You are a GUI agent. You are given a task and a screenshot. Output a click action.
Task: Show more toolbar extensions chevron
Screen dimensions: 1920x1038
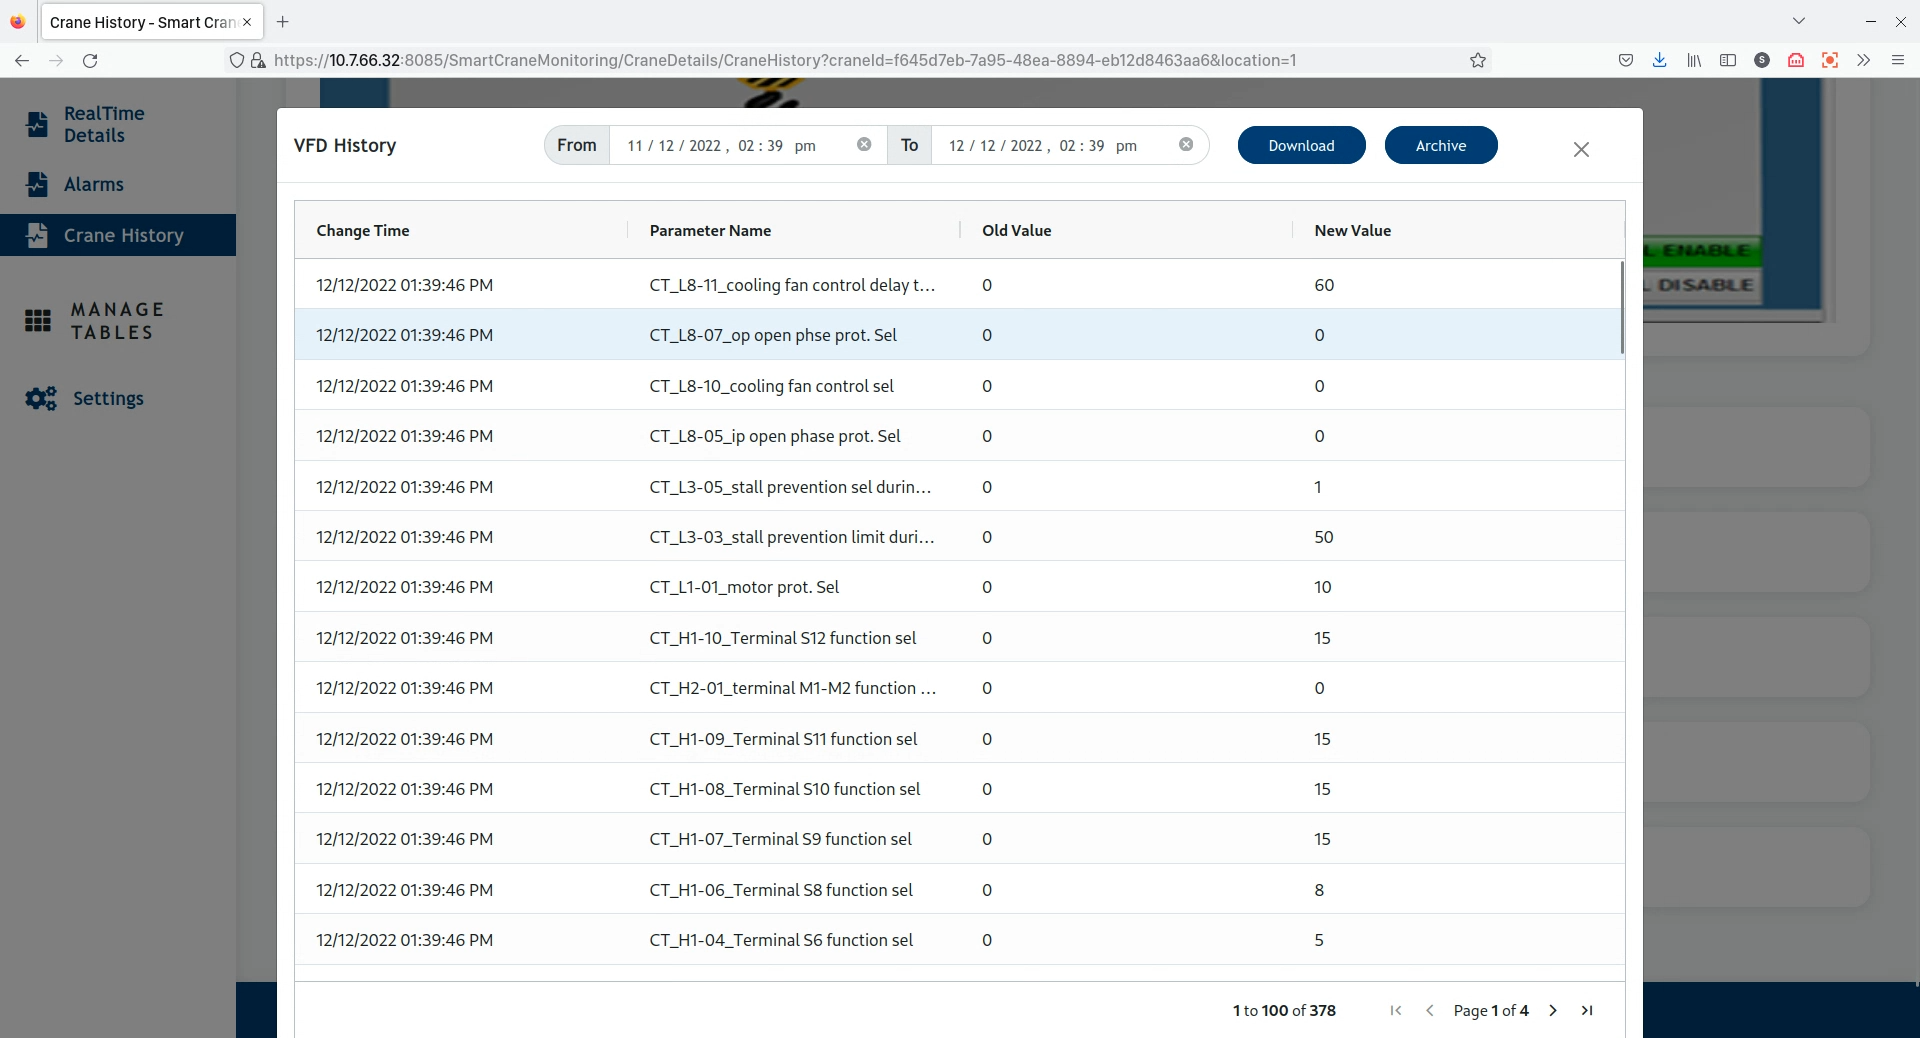coord(1864,60)
